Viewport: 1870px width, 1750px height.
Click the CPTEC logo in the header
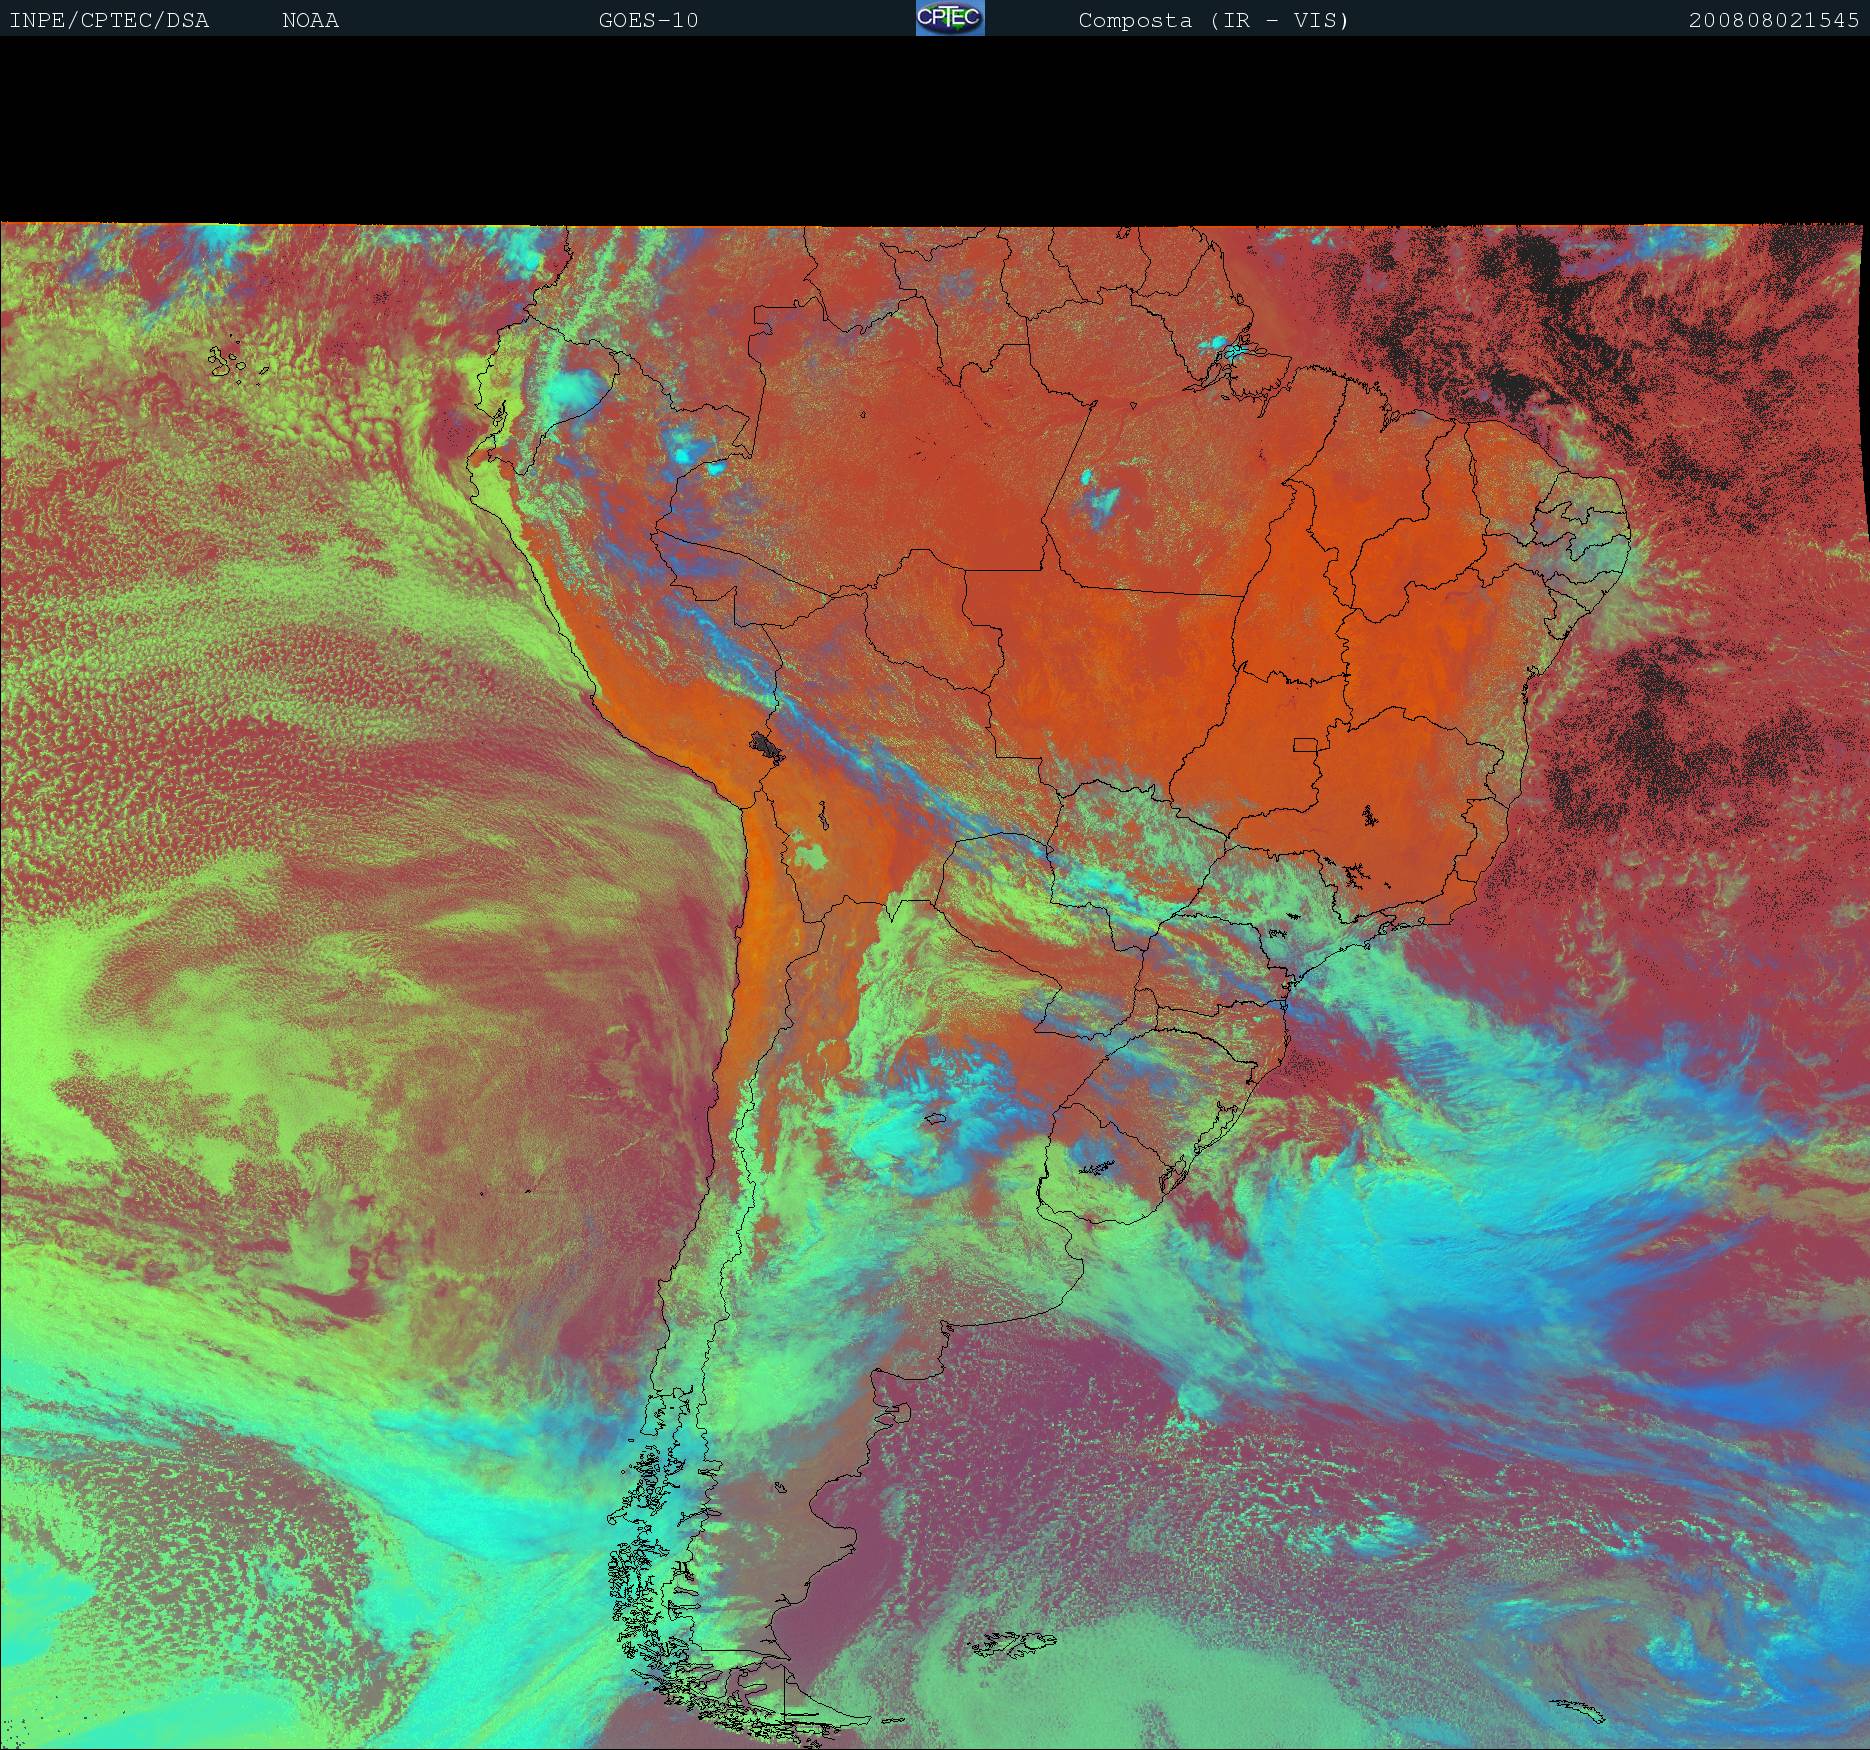[x=949, y=18]
